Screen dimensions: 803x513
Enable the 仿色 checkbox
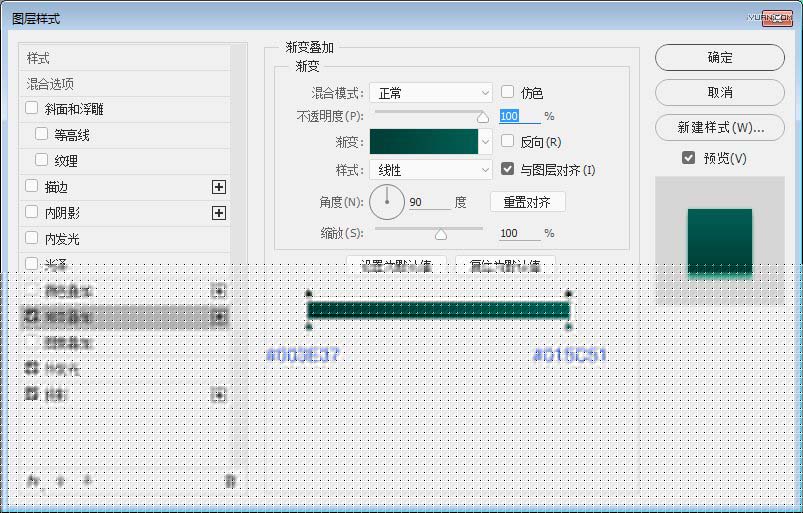tap(508, 92)
